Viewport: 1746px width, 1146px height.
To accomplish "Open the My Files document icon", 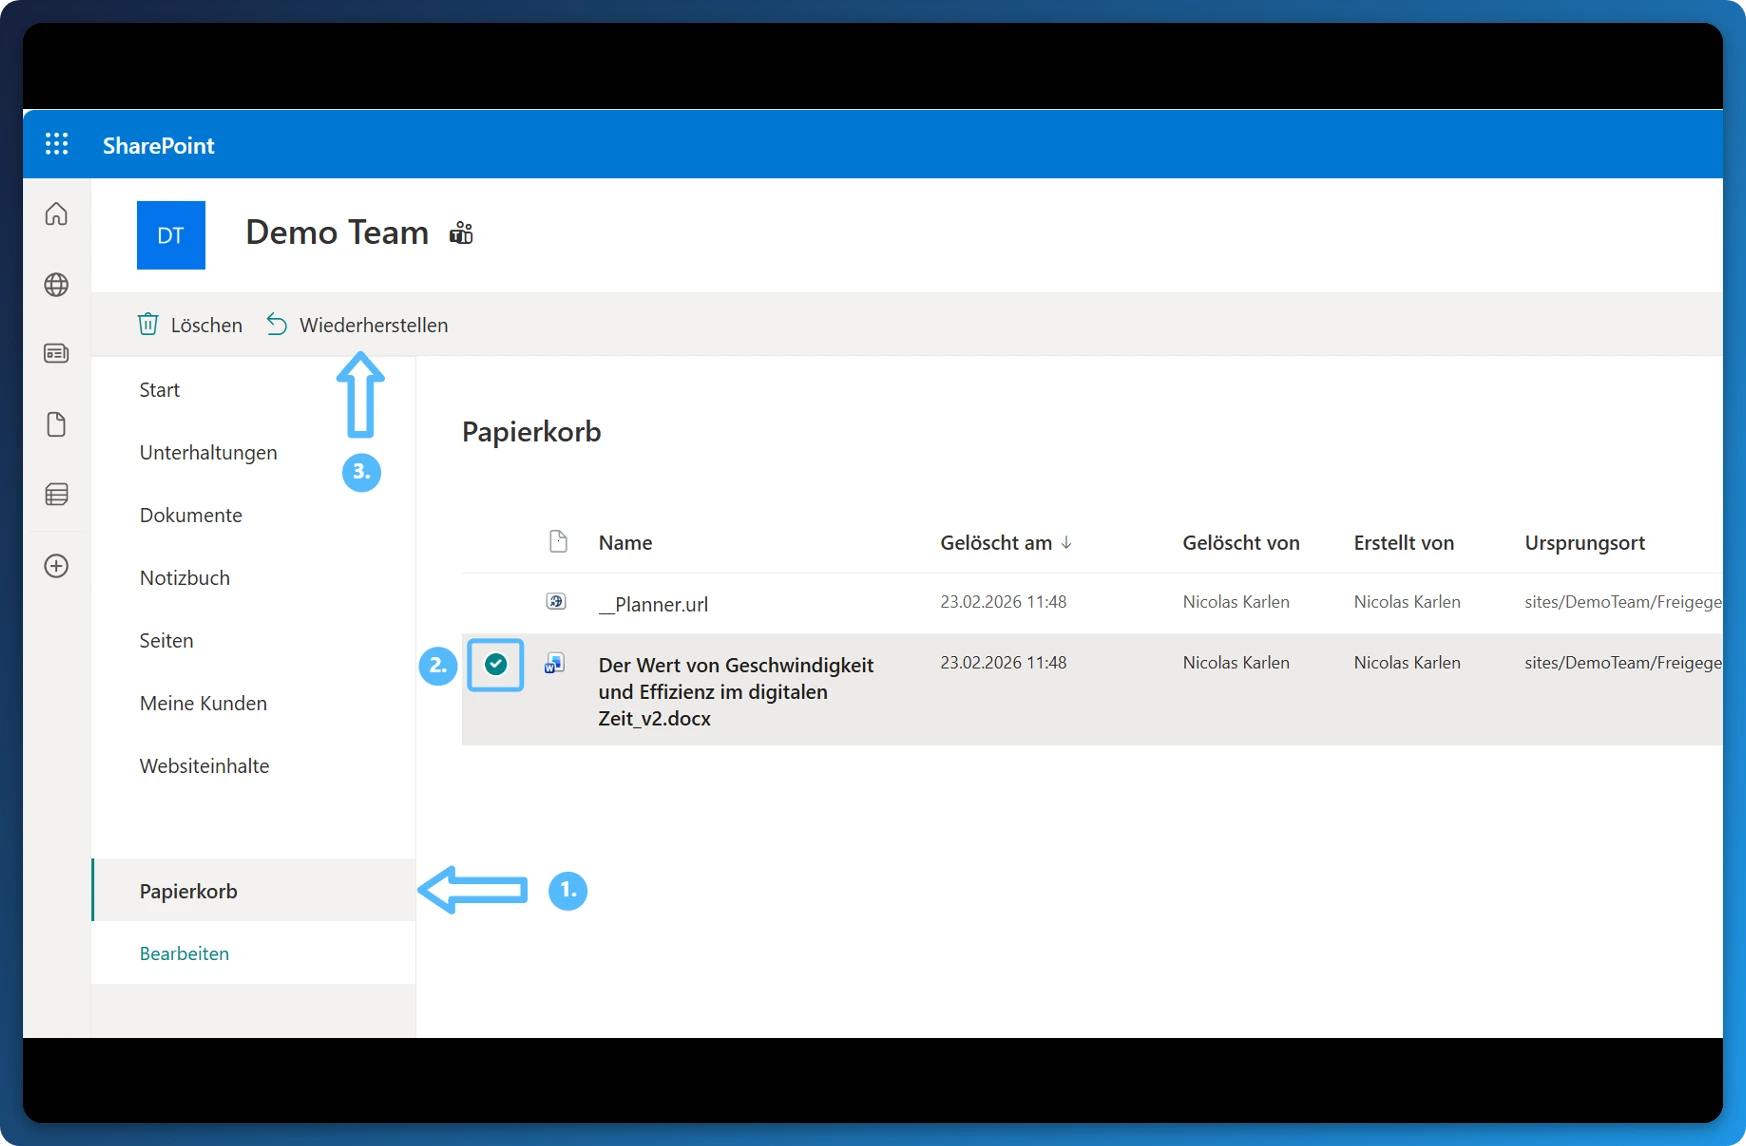I will 56,424.
